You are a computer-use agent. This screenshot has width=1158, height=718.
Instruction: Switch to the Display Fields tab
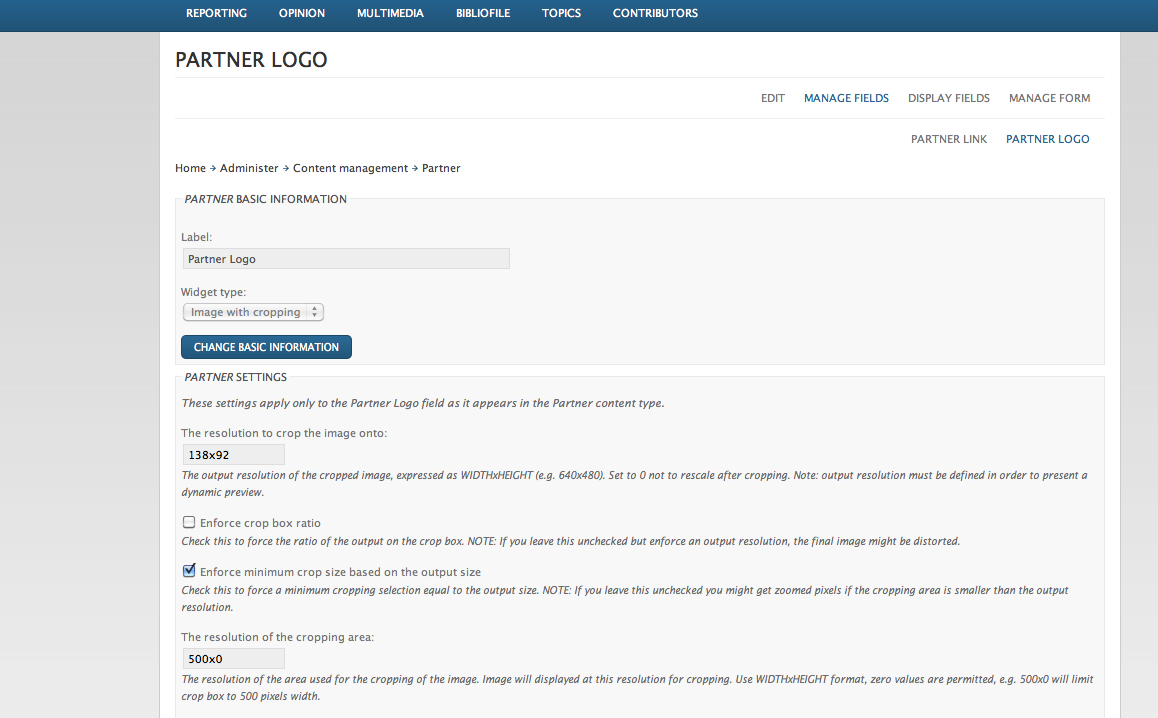coord(949,98)
